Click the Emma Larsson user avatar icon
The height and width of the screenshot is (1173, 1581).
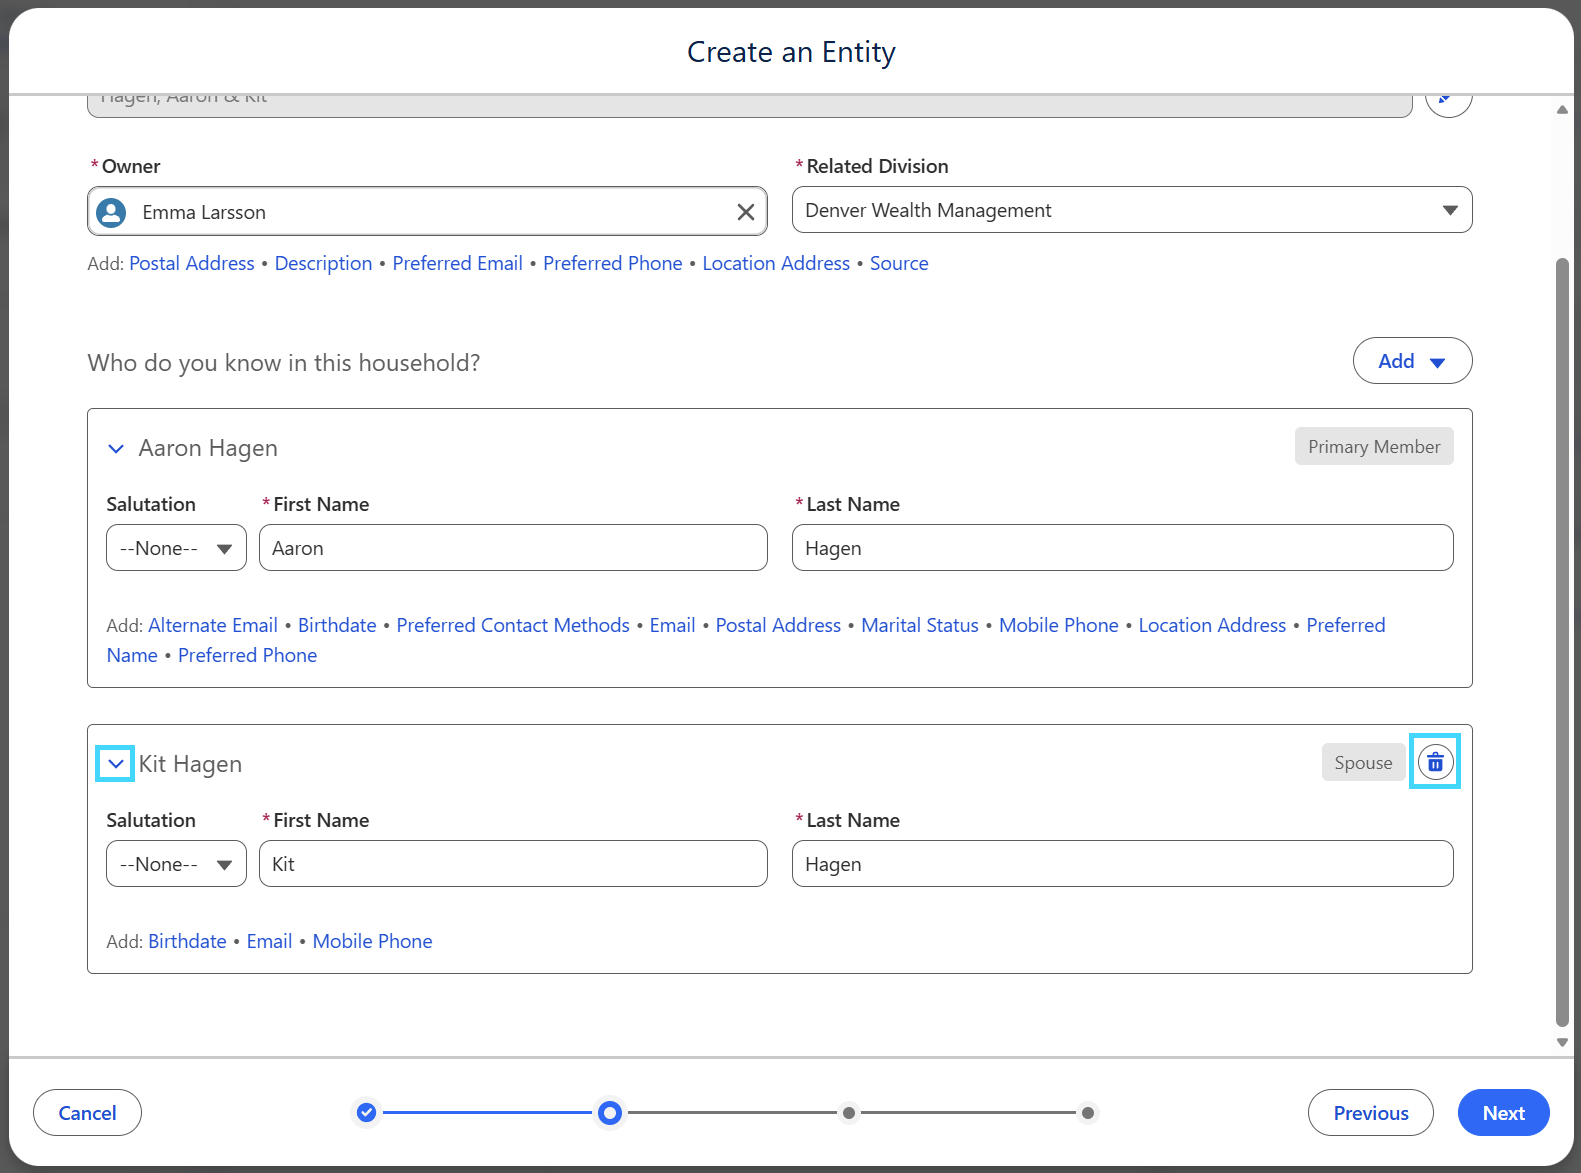pyautogui.click(x=111, y=212)
